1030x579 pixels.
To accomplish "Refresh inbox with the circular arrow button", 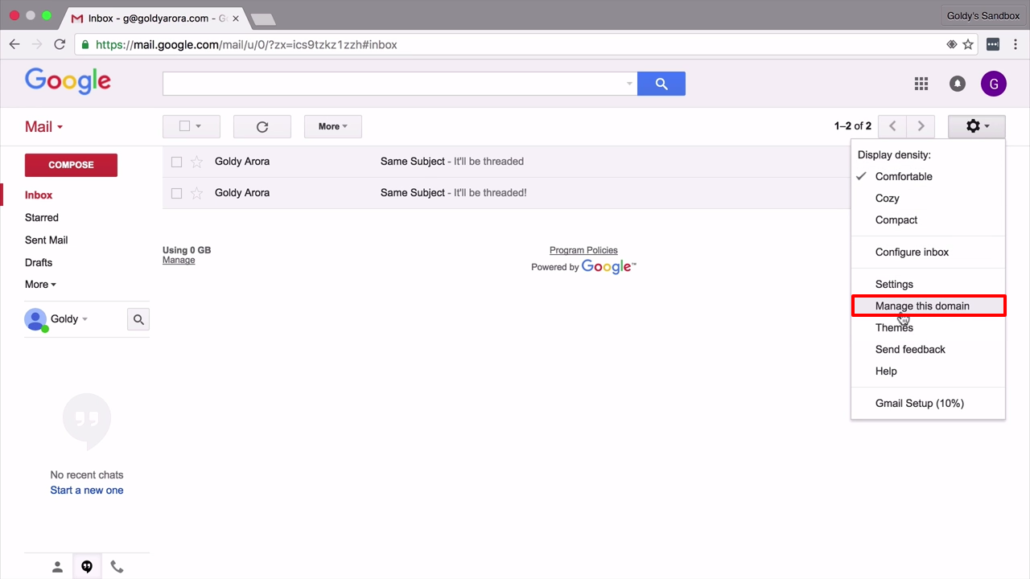I will pyautogui.click(x=262, y=126).
